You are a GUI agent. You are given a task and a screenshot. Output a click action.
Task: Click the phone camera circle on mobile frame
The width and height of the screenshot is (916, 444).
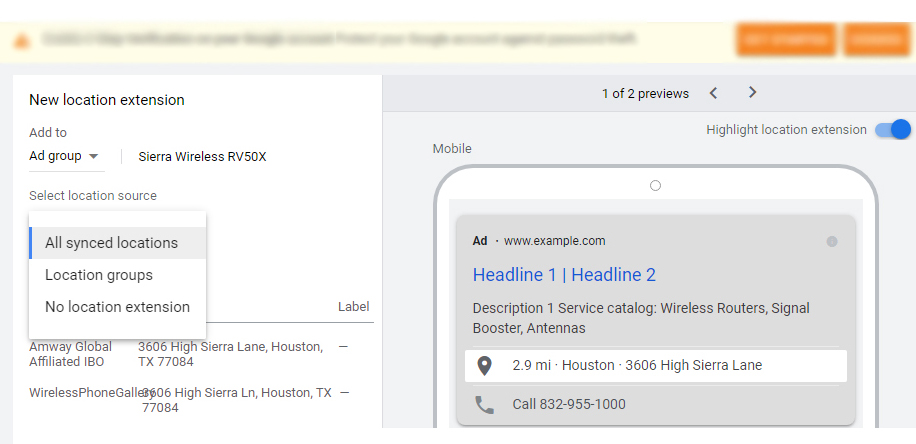(x=655, y=185)
